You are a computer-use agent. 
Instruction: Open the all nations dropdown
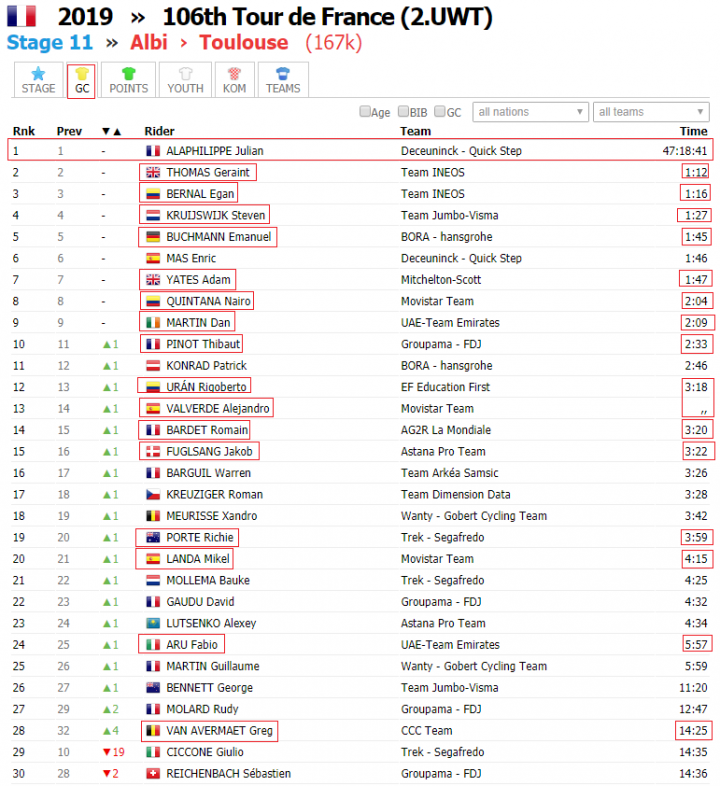(x=530, y=112)
